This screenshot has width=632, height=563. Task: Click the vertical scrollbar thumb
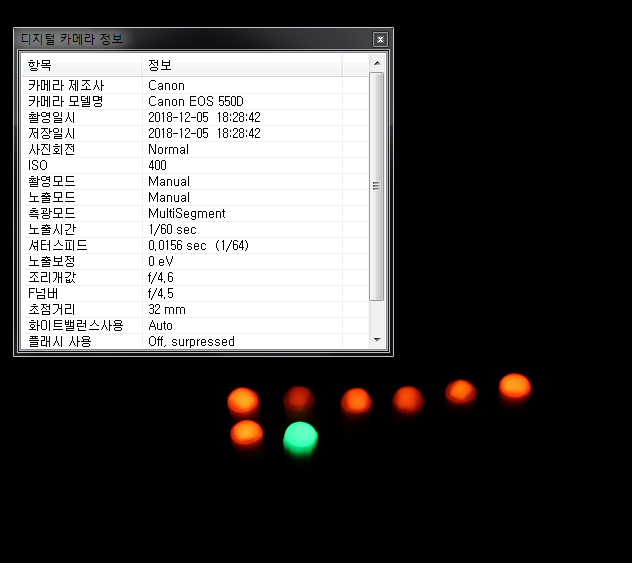tap(376, 186)
